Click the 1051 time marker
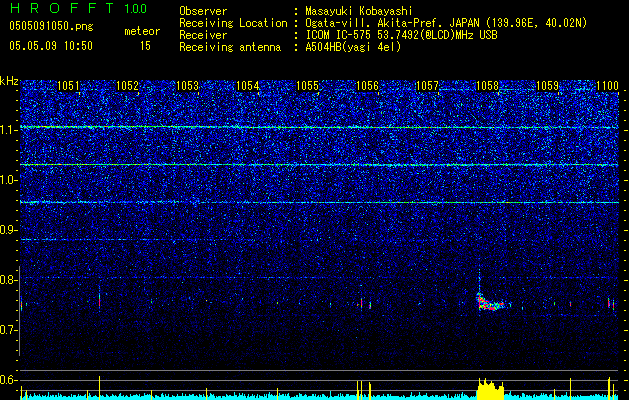 click(x=68, y=86)
